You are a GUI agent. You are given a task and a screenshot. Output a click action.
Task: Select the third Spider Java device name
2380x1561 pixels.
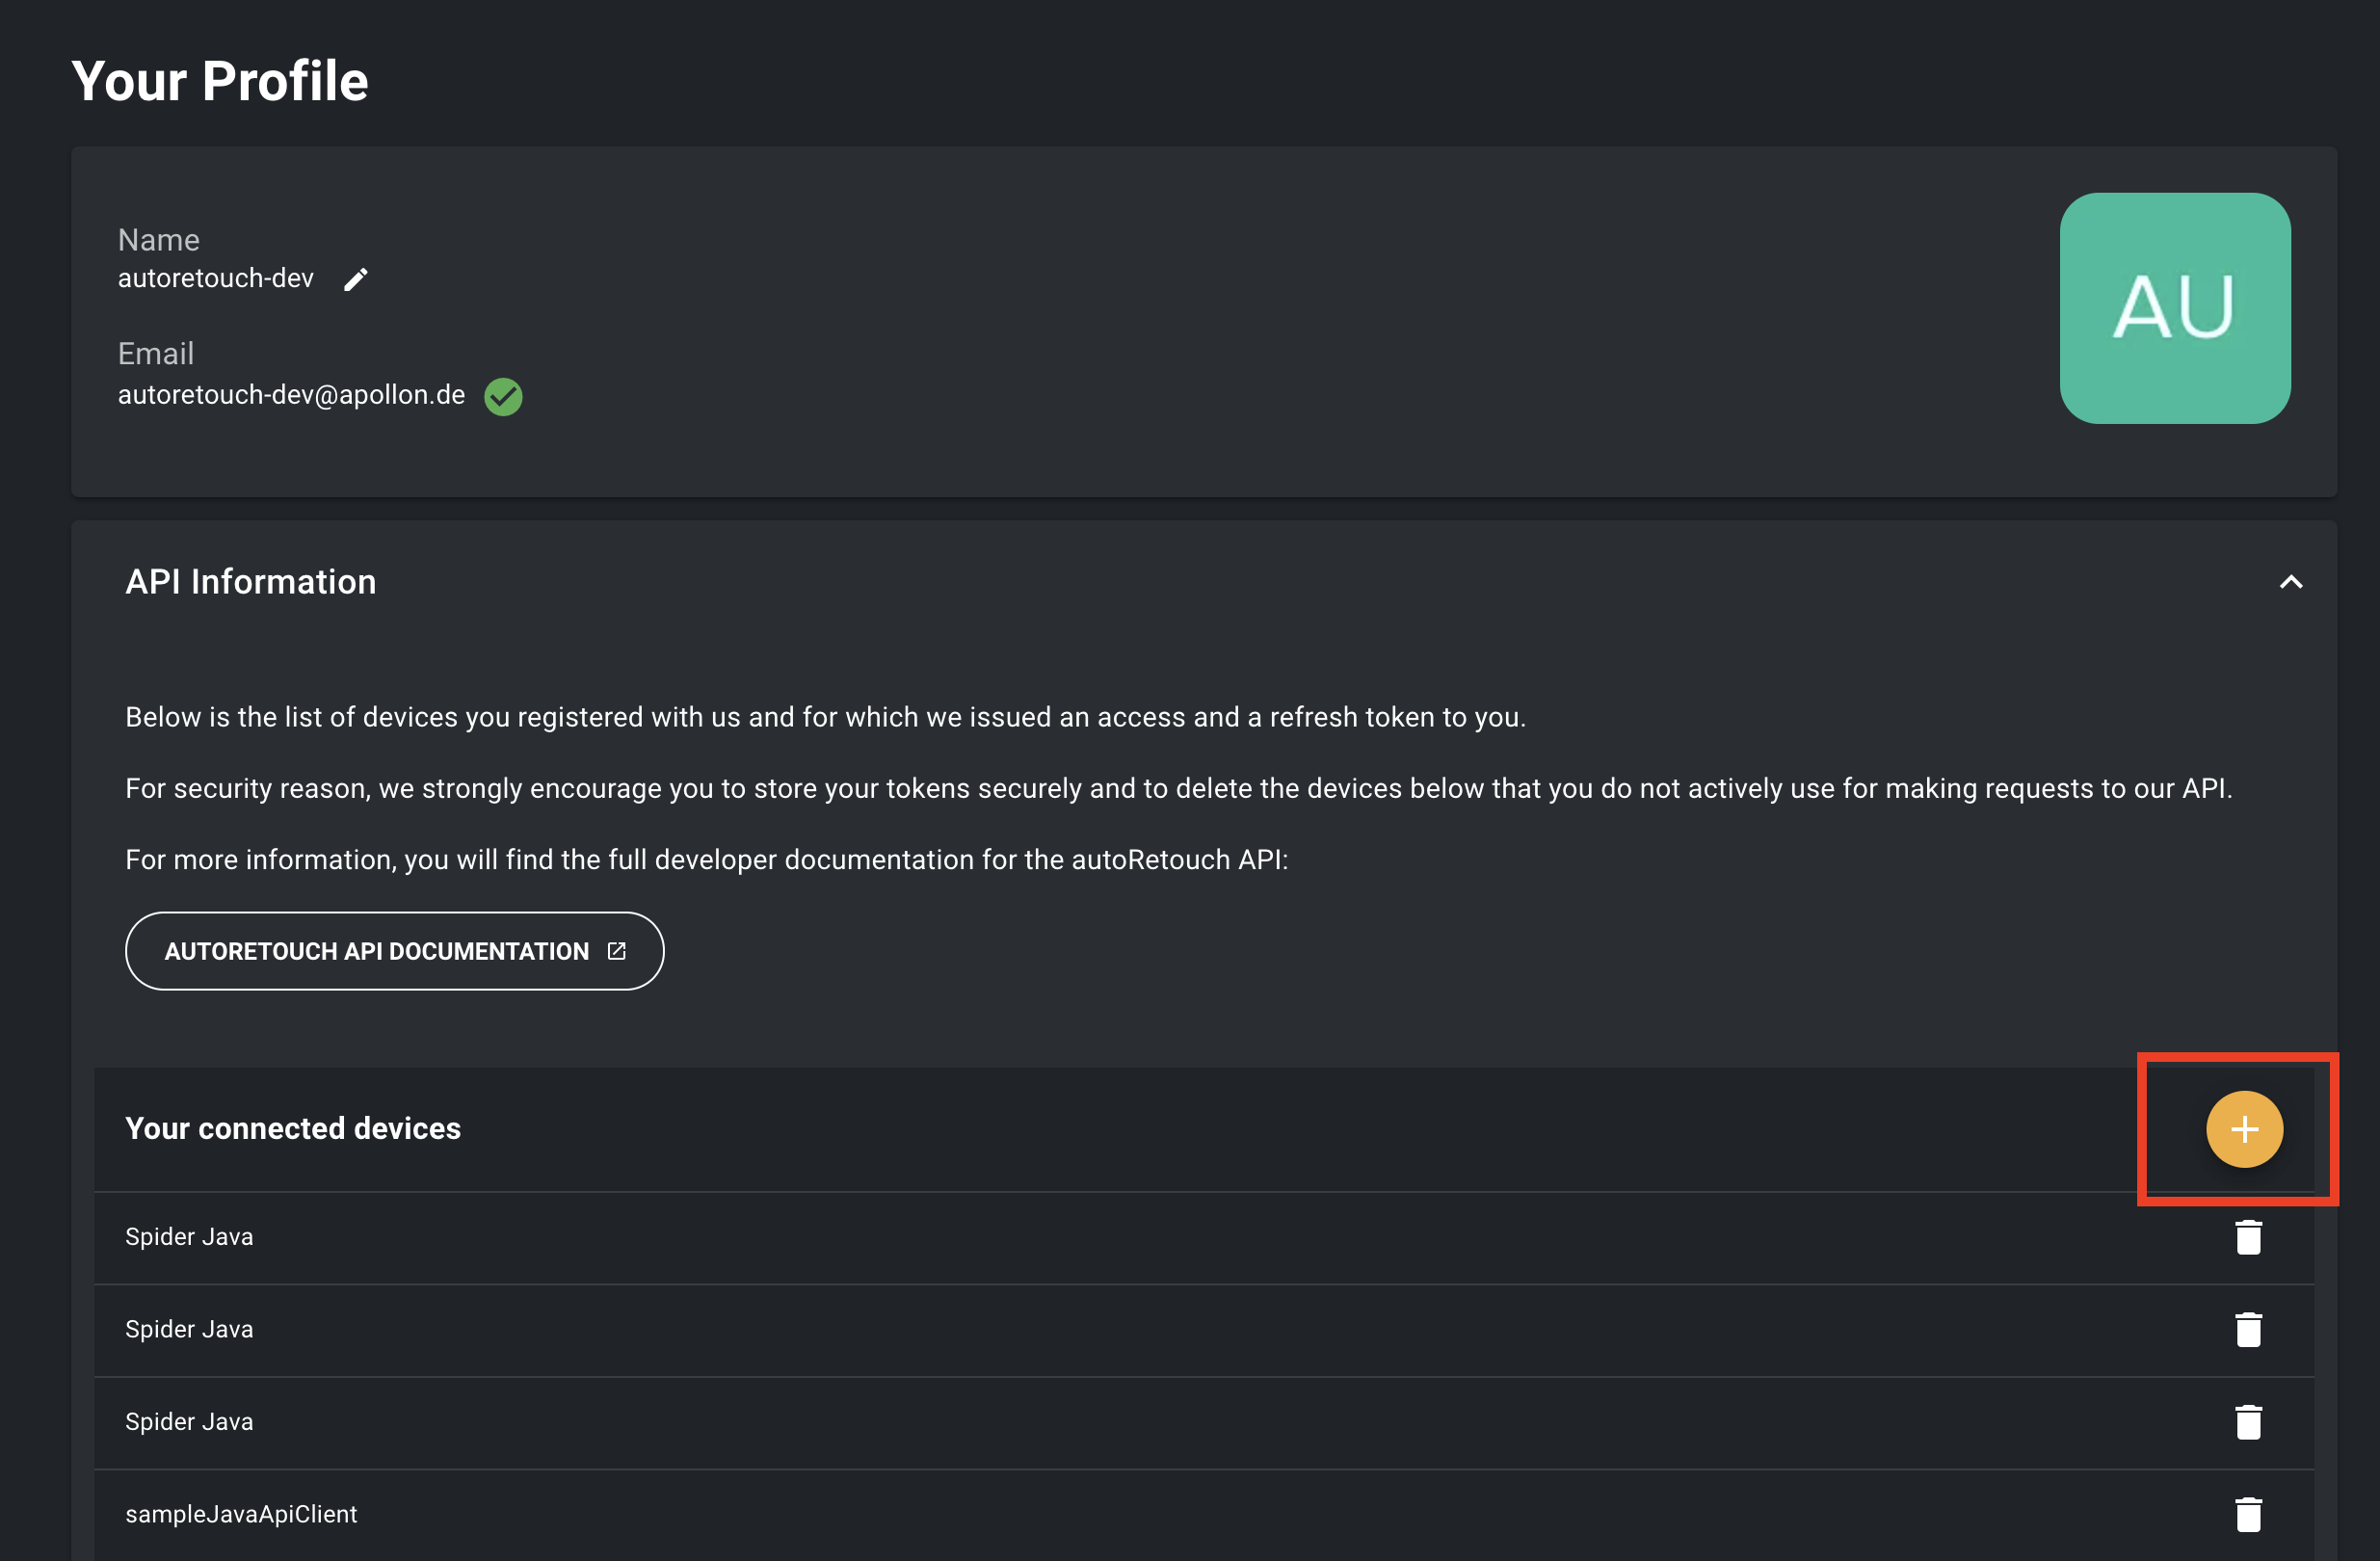(x=189, y=1422)
